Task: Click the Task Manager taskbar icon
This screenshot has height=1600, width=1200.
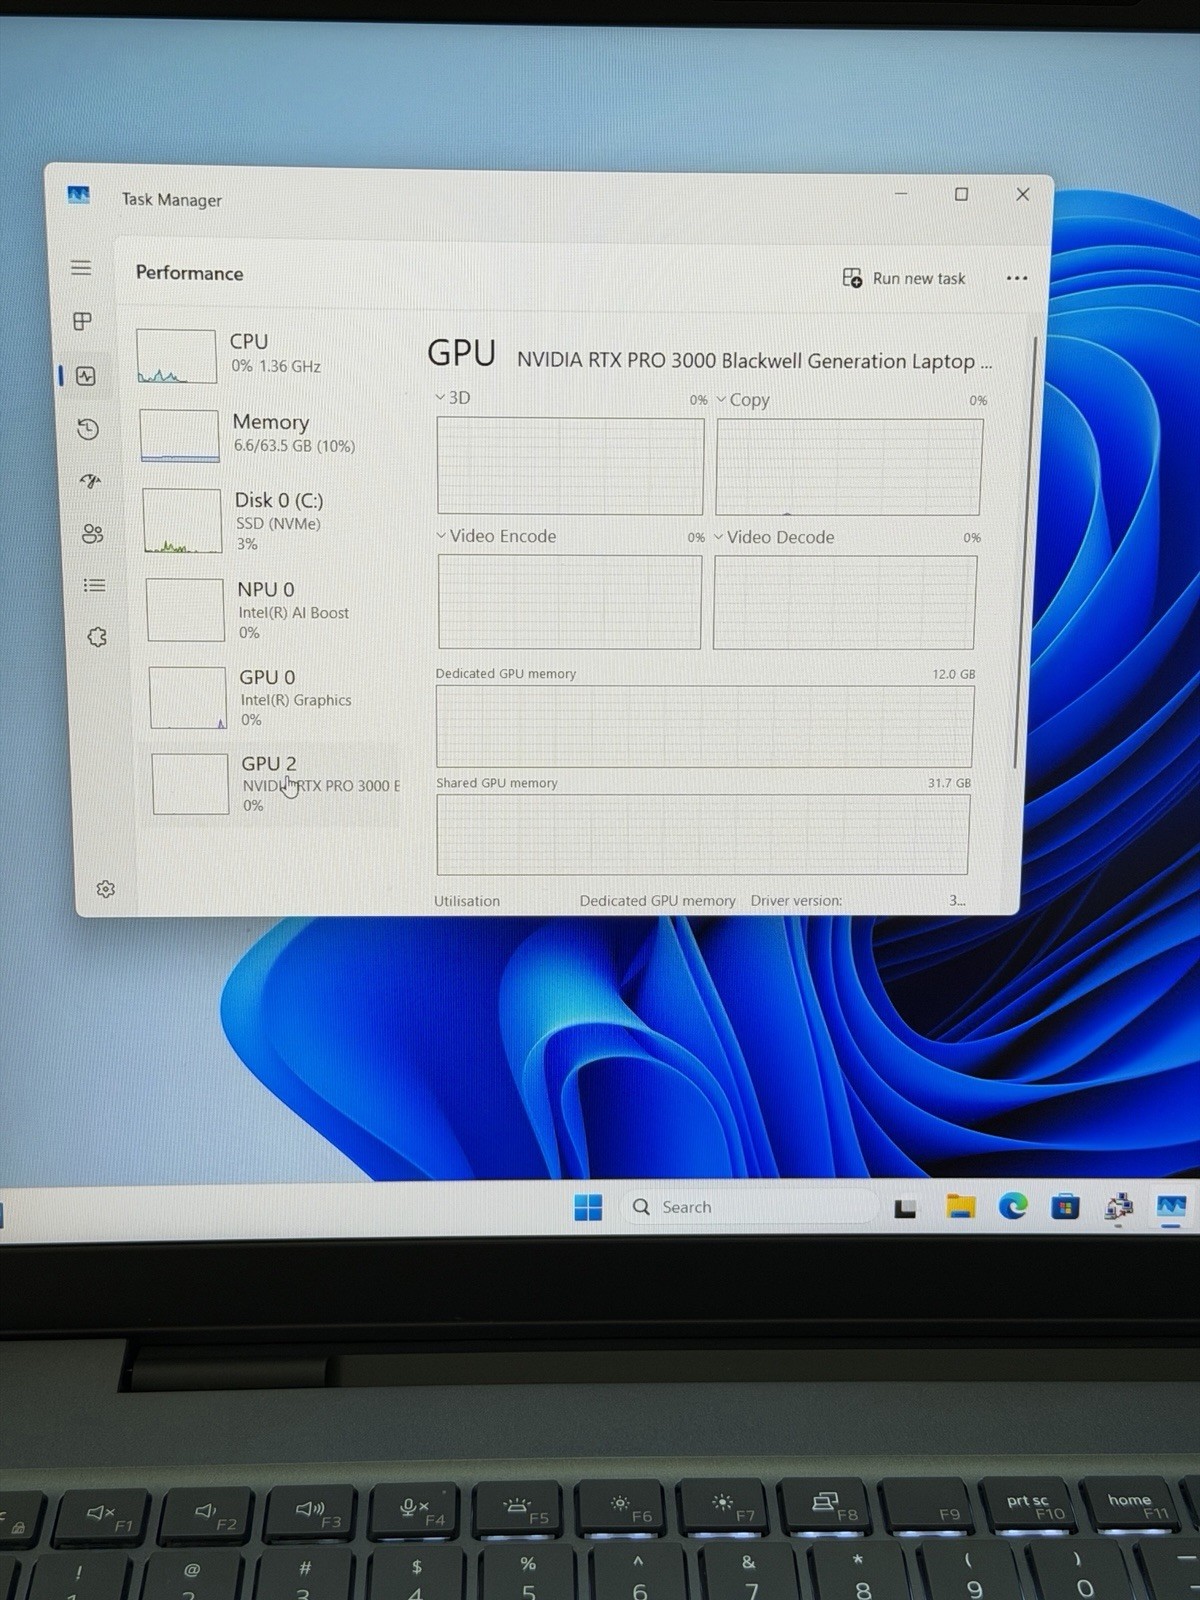Action: [1171, 1207]
